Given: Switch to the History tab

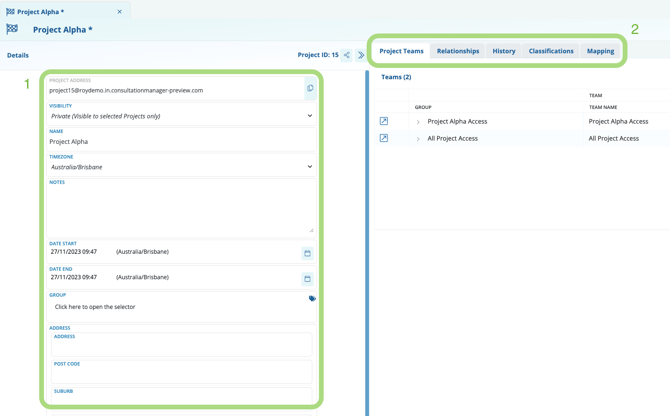Looking at the screenshot, I should click(x=504, y=51).
